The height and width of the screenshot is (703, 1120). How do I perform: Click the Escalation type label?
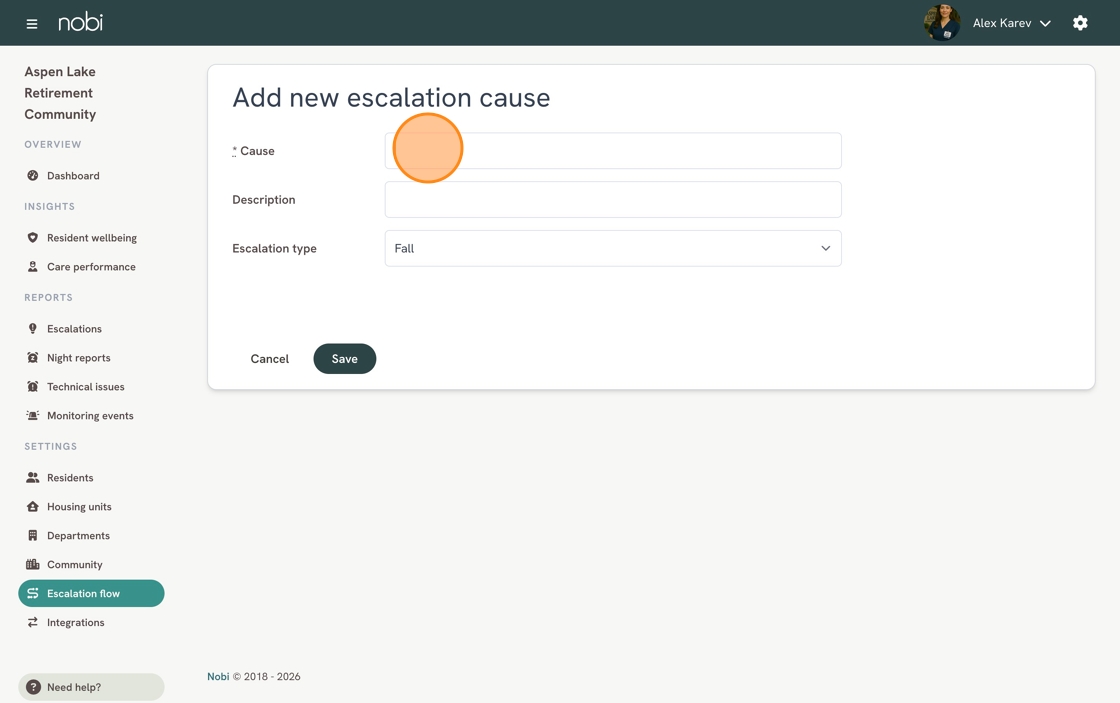point(274,249)
